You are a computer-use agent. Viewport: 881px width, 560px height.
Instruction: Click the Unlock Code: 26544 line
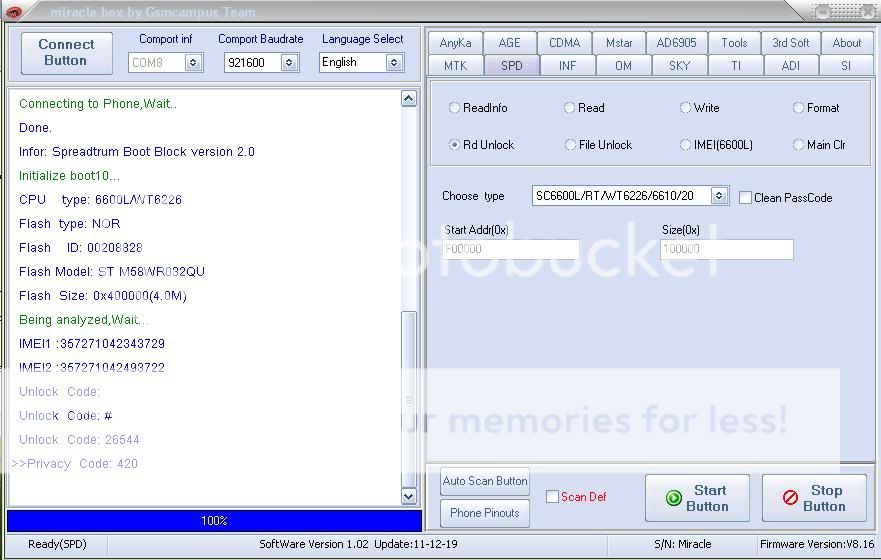click(79, 439)
